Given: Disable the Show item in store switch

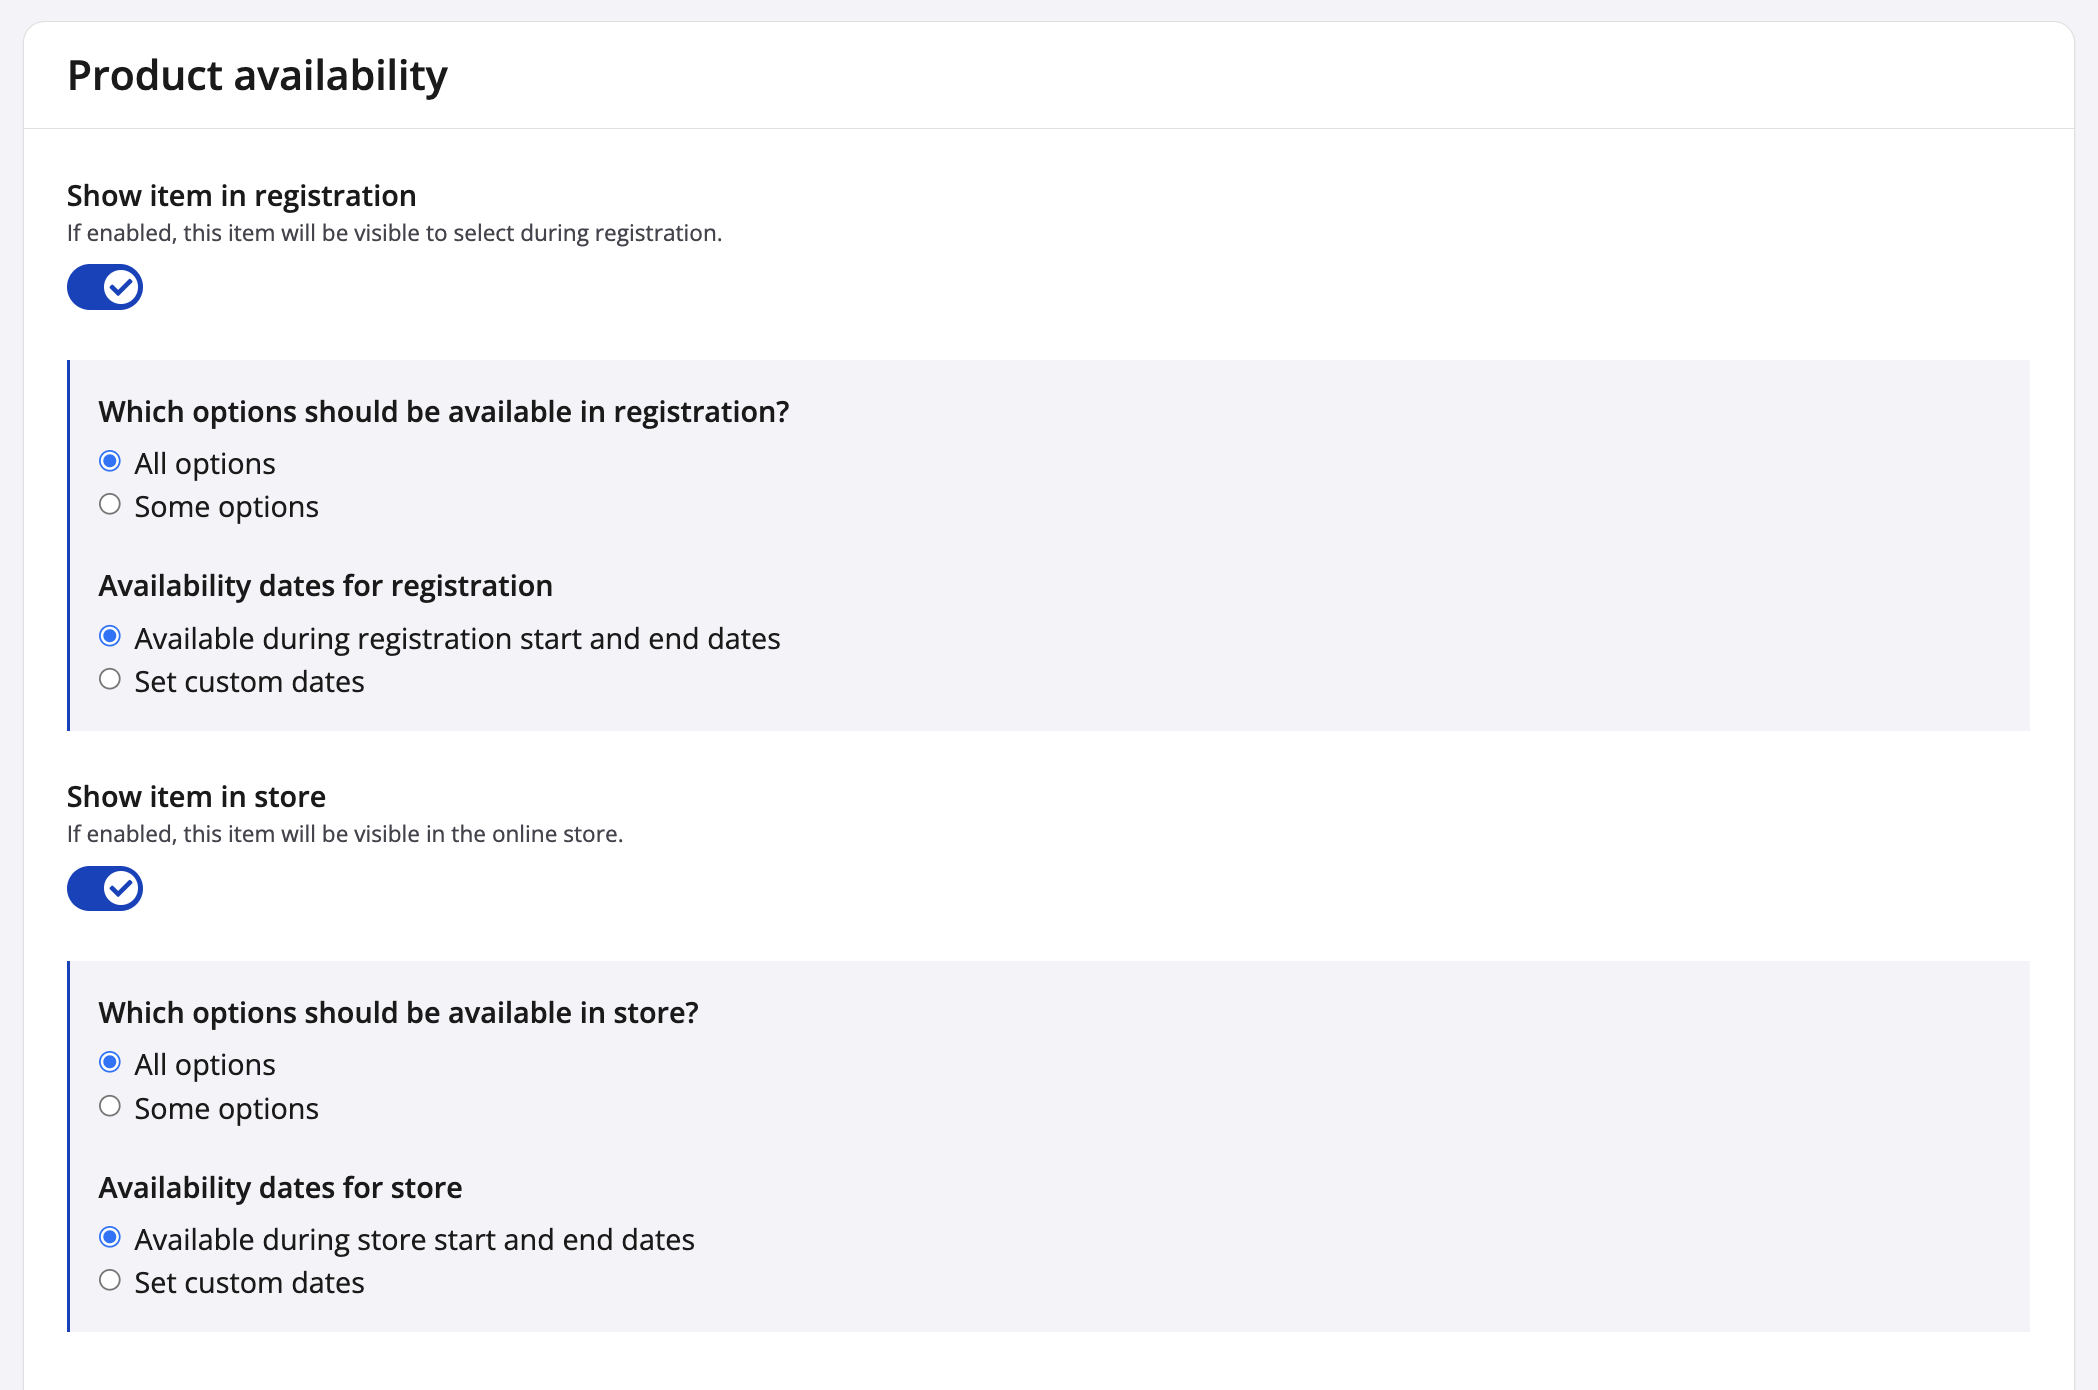Looking at the screenshot, I should pos(105,889).
